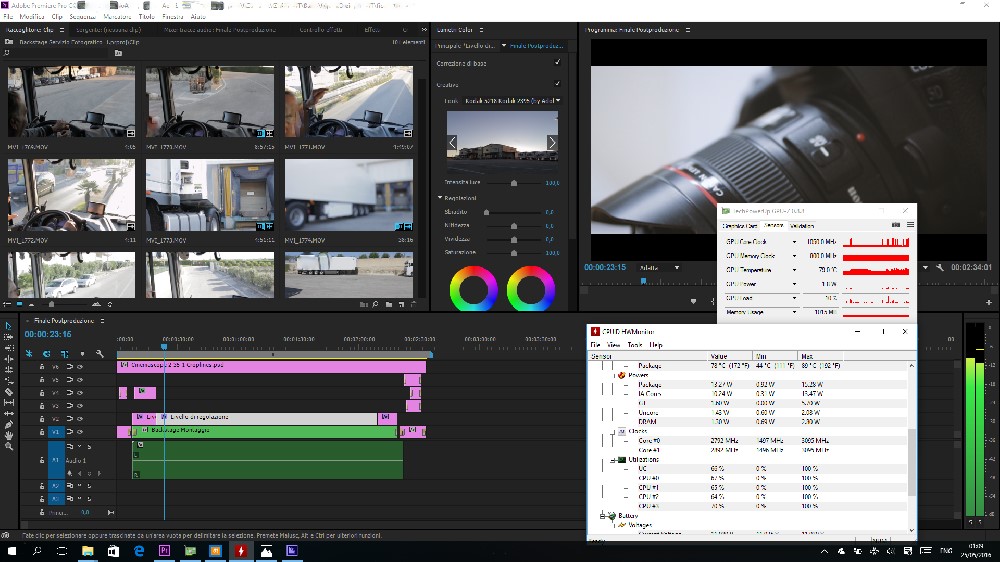Toggle Linked Selection in the timeline header
Image resolution: width=1000 pixels, height=562 pixels.
pos(64,353)
